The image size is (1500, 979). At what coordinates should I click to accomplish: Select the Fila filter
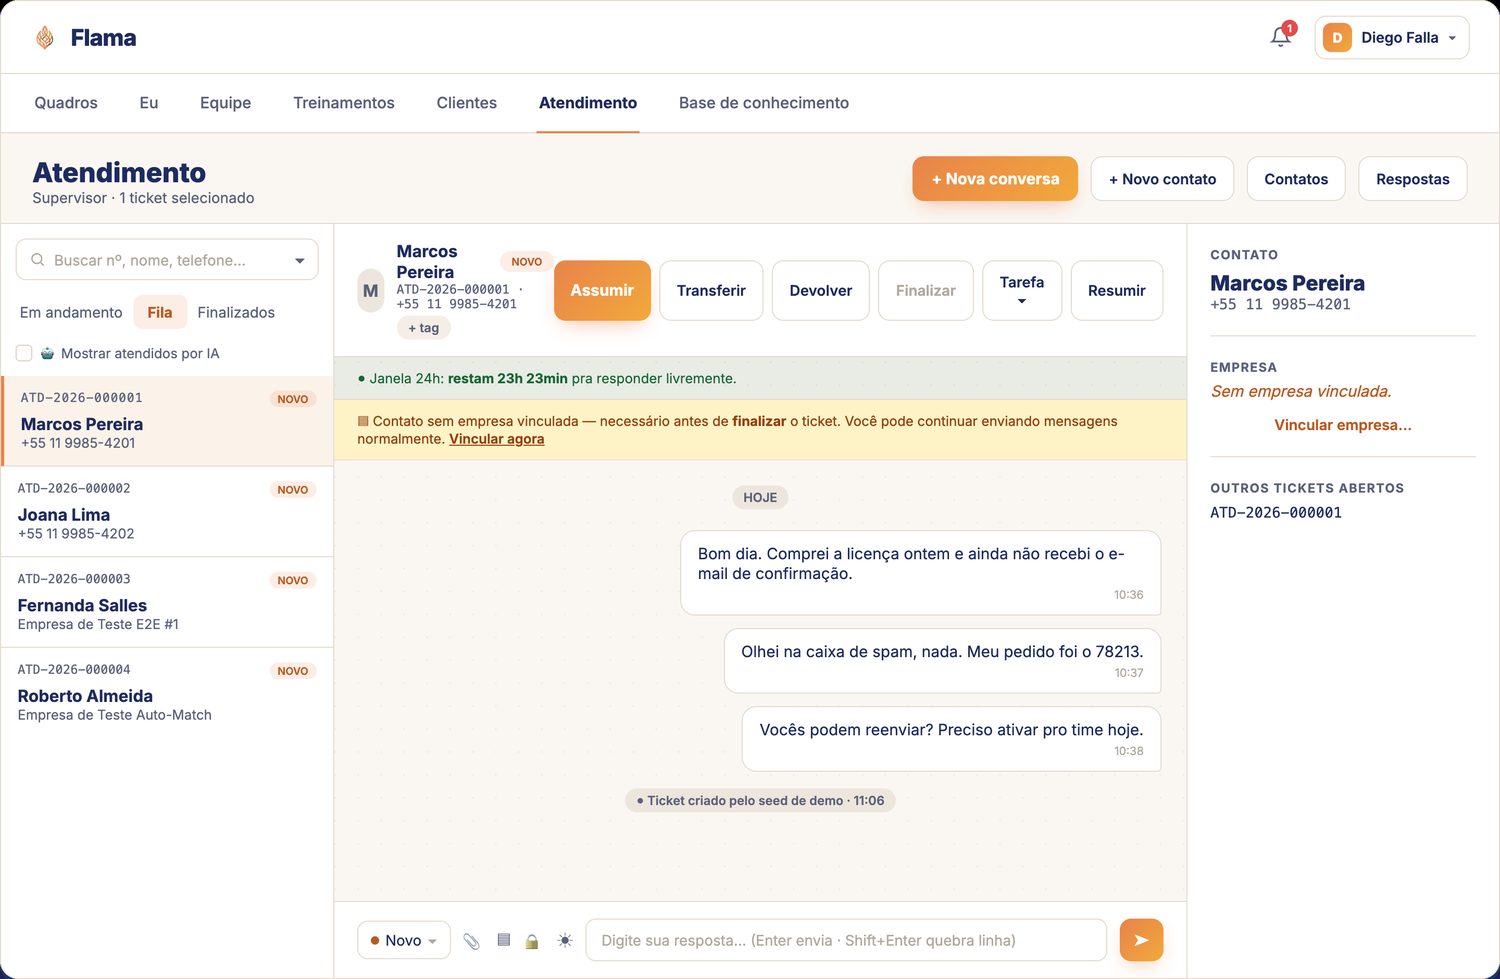(160, 312)
